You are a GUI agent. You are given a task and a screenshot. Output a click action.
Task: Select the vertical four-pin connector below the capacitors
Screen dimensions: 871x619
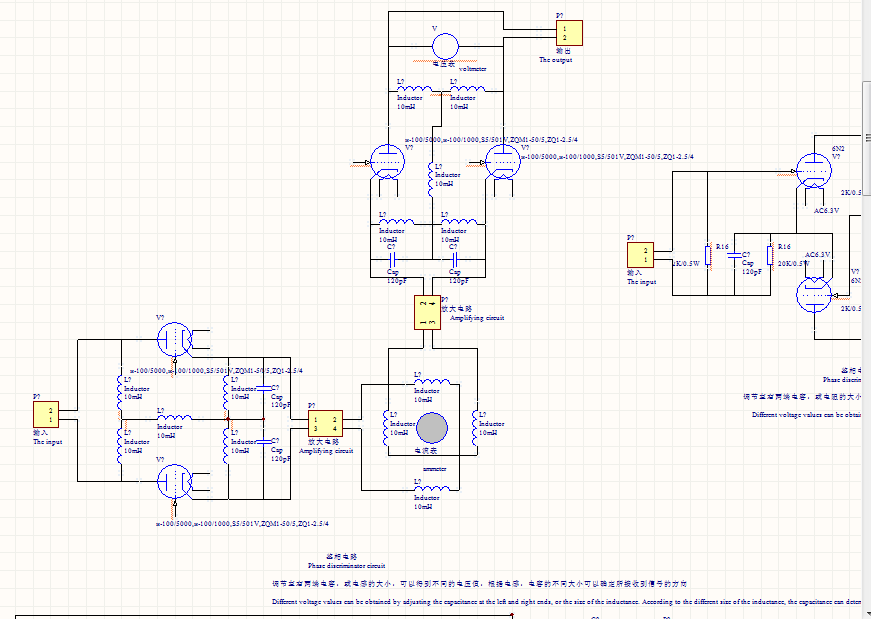click(428, 313)
